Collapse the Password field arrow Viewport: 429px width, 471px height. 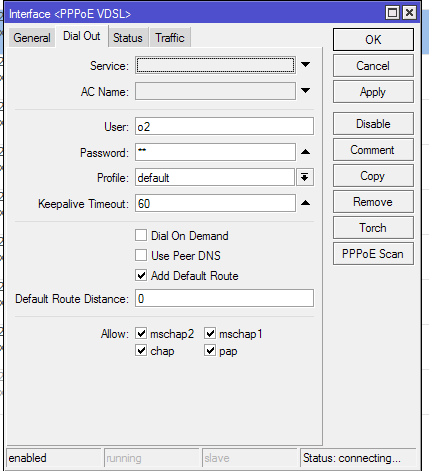point(305,152)
